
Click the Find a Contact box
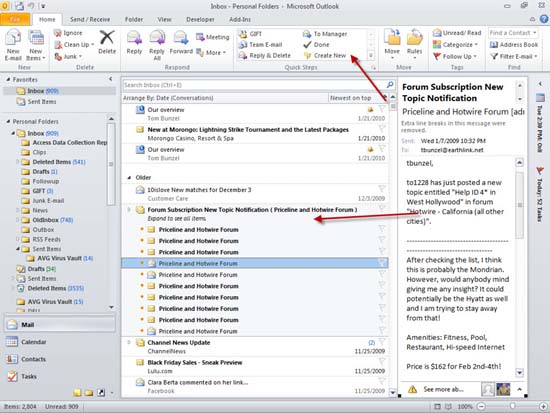click(x=513, y=33)
